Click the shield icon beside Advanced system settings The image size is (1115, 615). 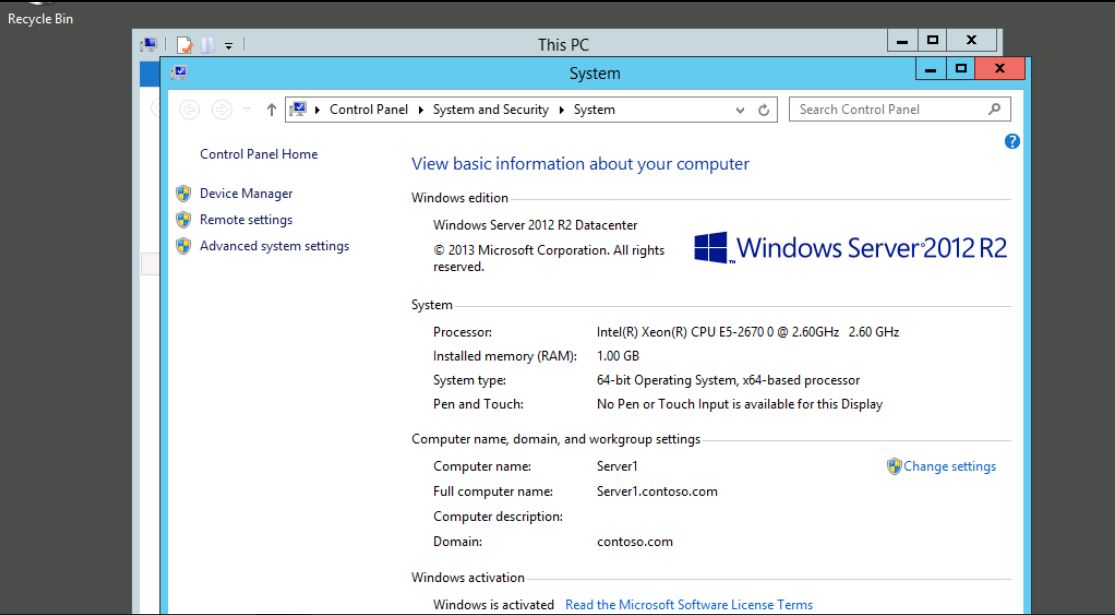pyautogui.click(x=183, y=246)
